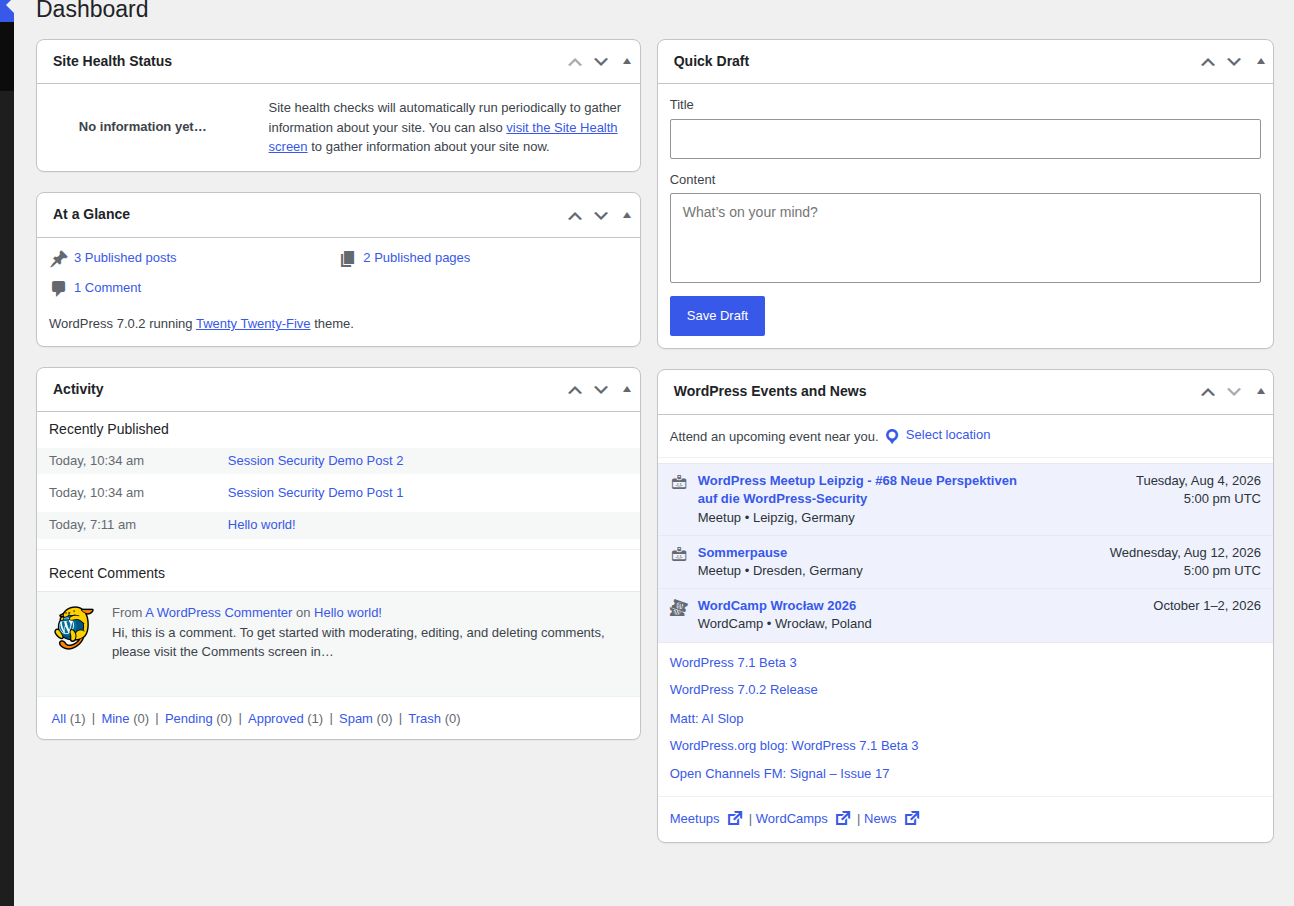This screenshot has height=906, width=1294.
Task: Filter comments by Trash
Action: [x=424, y=718]
